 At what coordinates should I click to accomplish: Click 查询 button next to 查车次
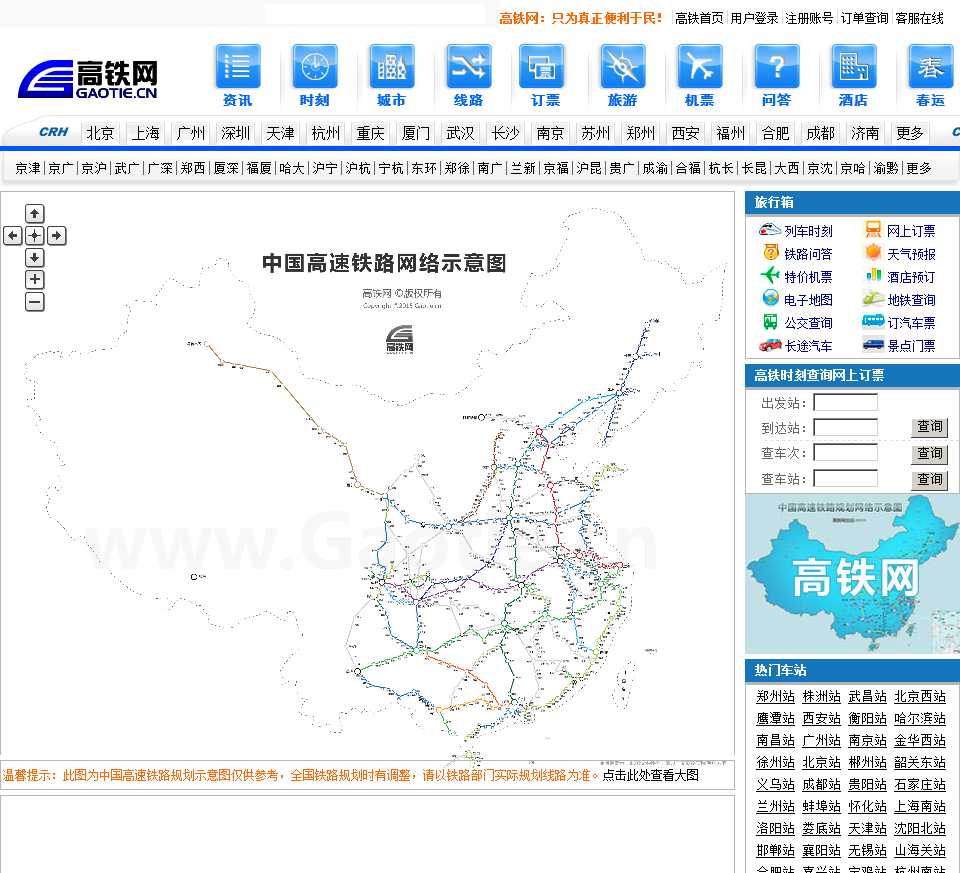(929, 453)
